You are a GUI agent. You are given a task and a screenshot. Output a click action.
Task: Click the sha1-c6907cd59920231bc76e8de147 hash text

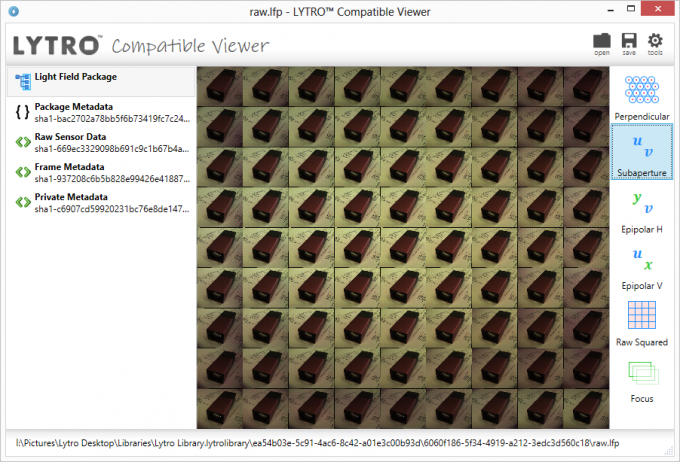pyautogui.click(x=112, y=209)
